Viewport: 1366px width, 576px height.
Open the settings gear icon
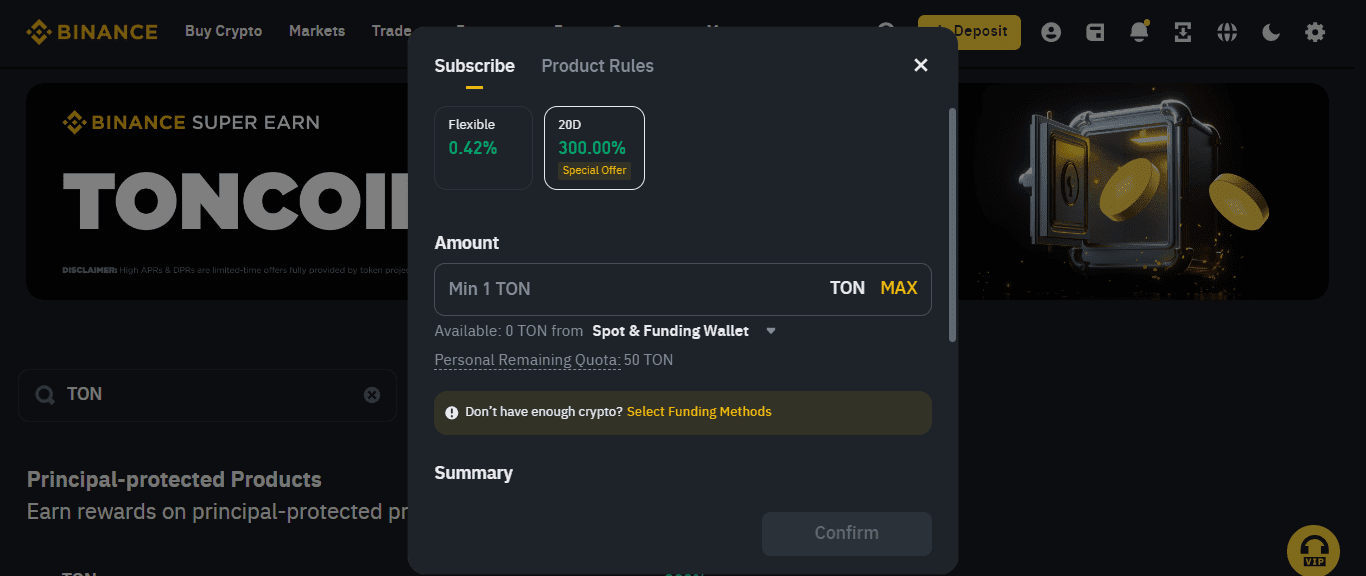click(1315, 32)
